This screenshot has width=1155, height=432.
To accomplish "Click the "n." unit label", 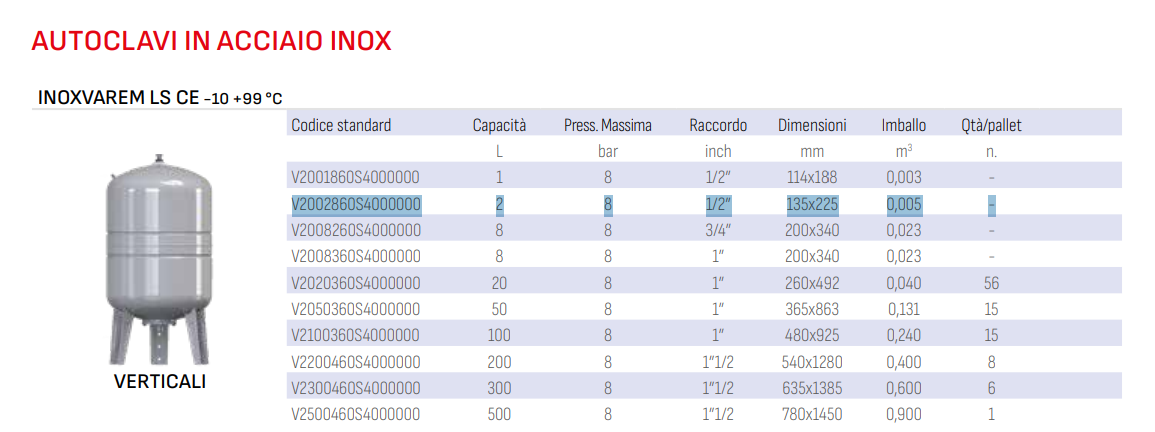I will (991, 153).
